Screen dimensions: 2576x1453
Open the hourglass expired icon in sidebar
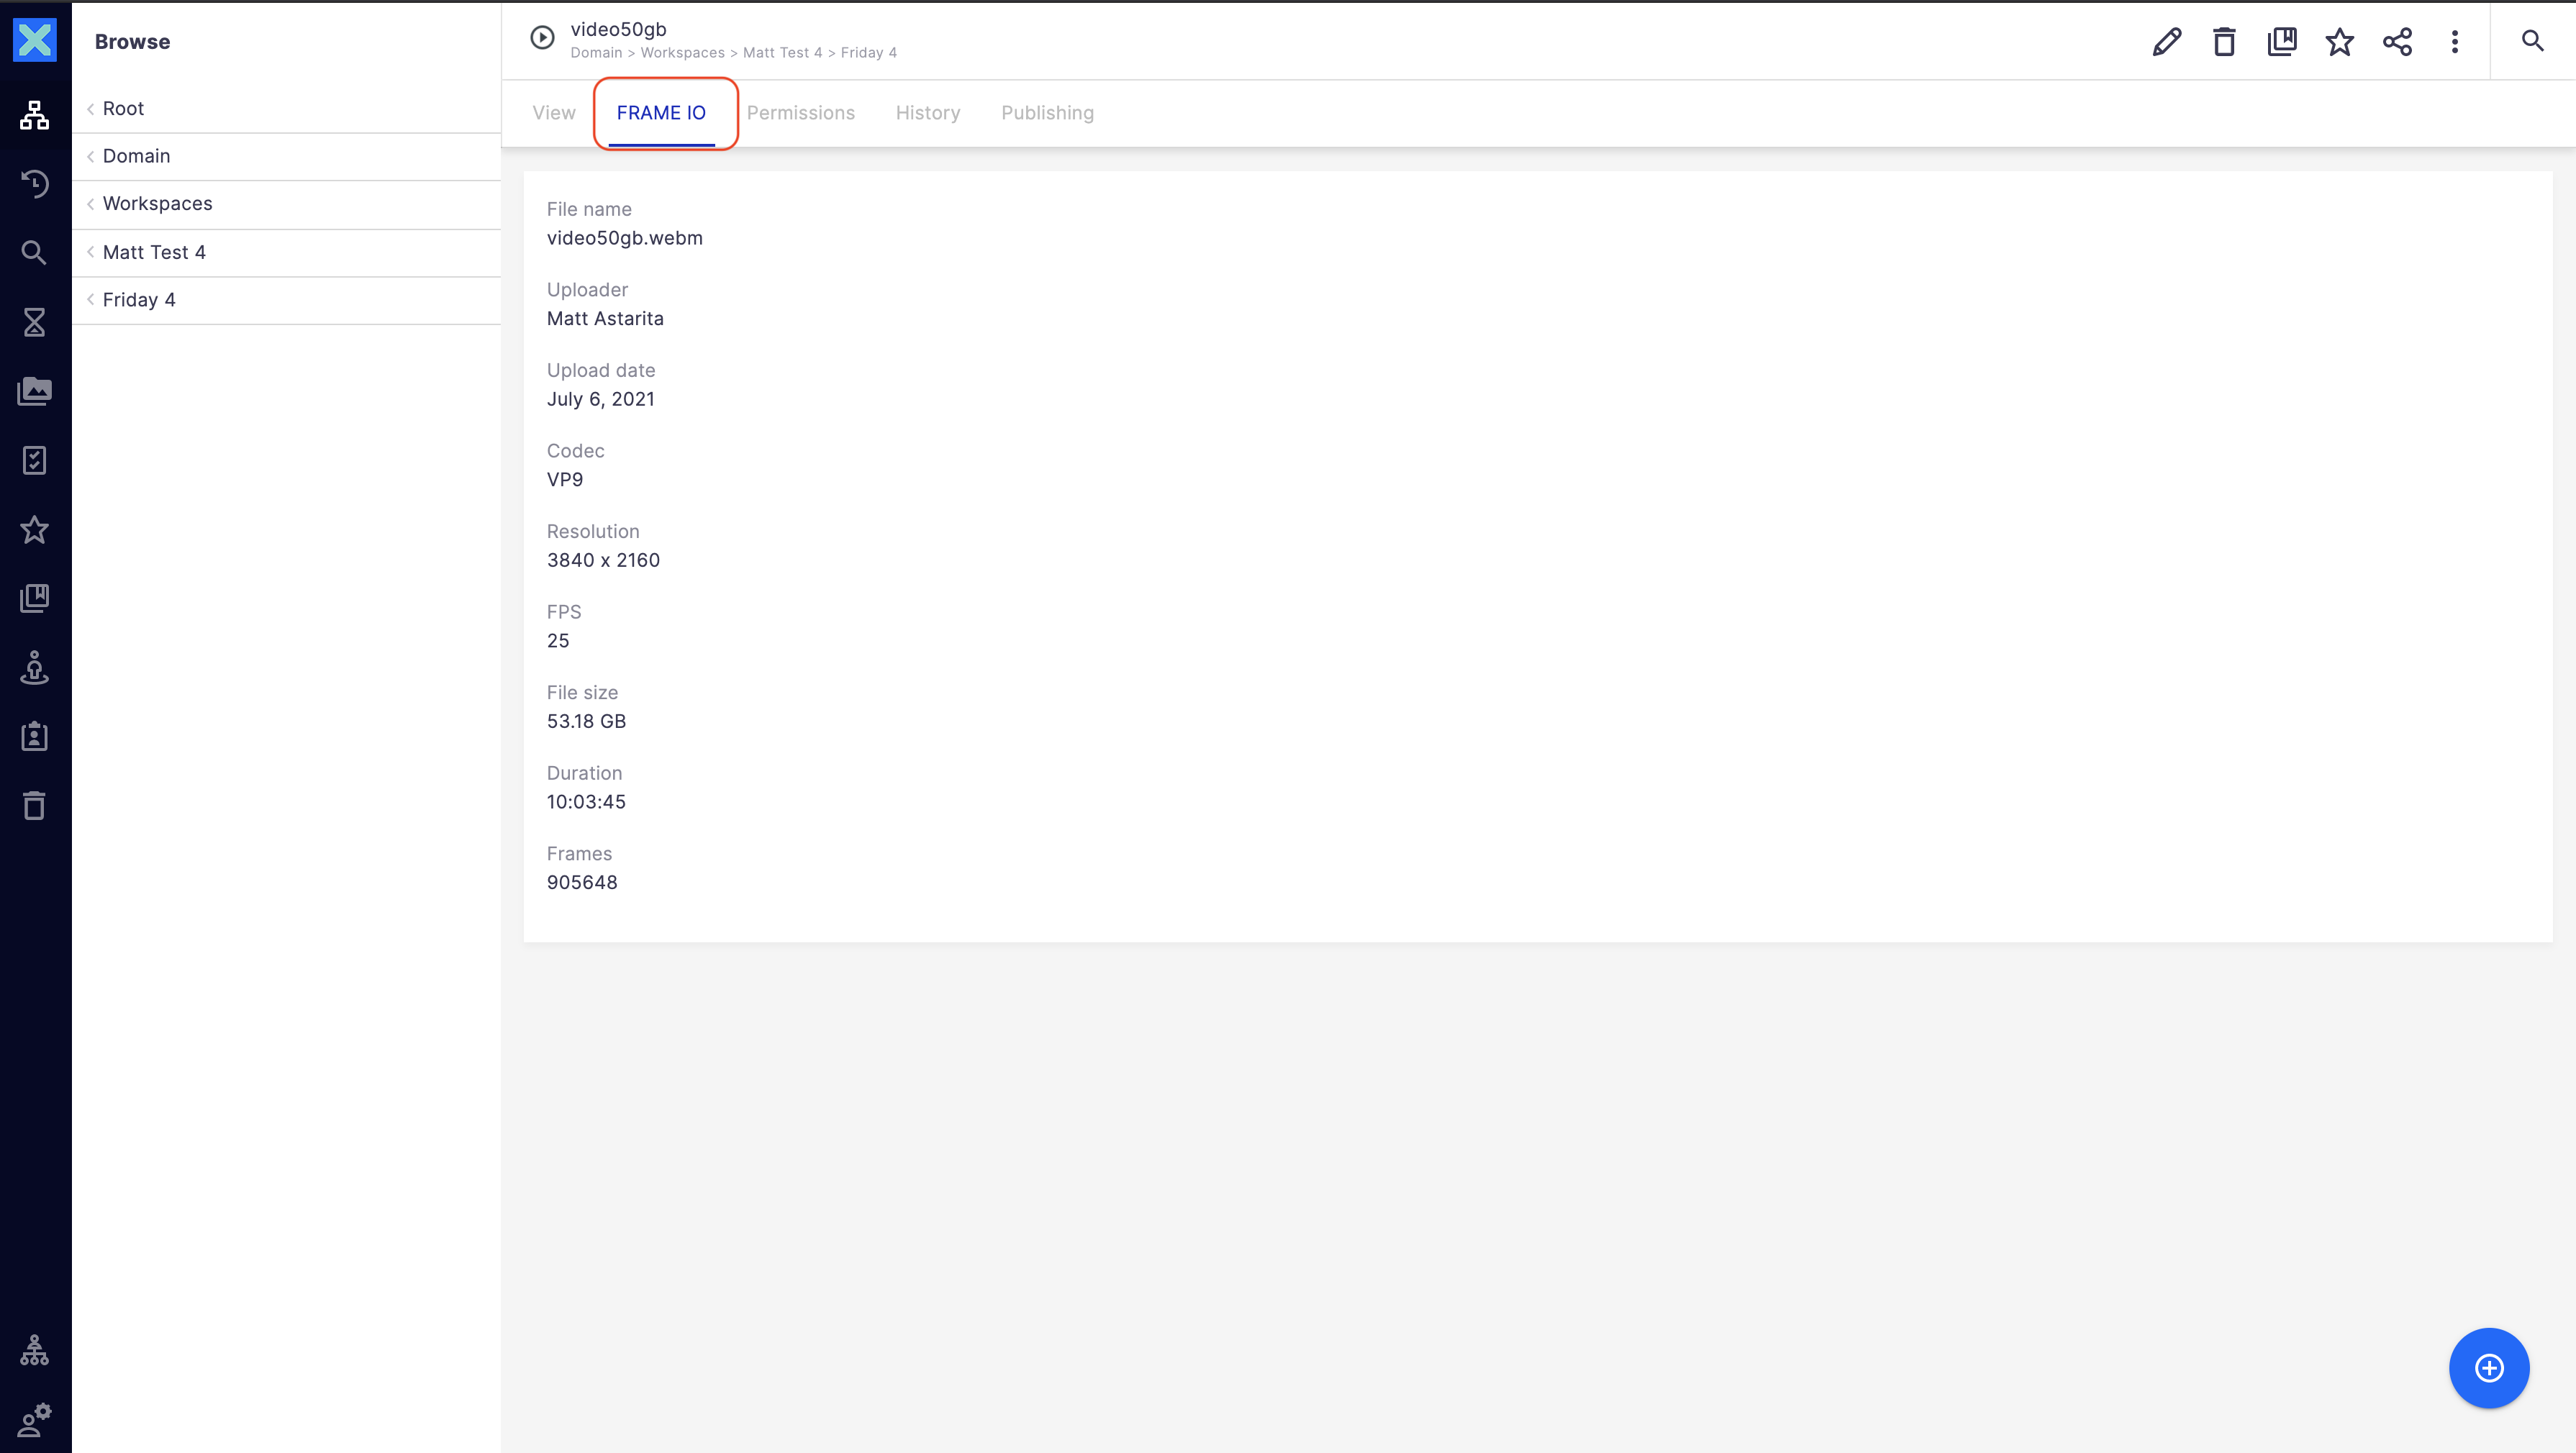tap(35, 322)
